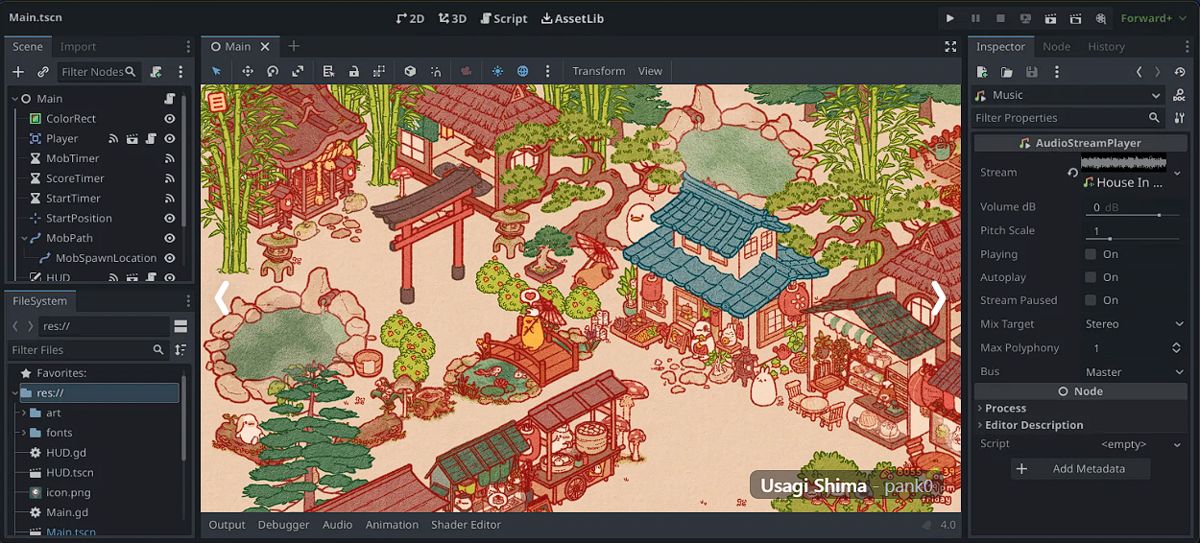Create a new resource in Inspector
1200x543 pixels.
point(982,72)
